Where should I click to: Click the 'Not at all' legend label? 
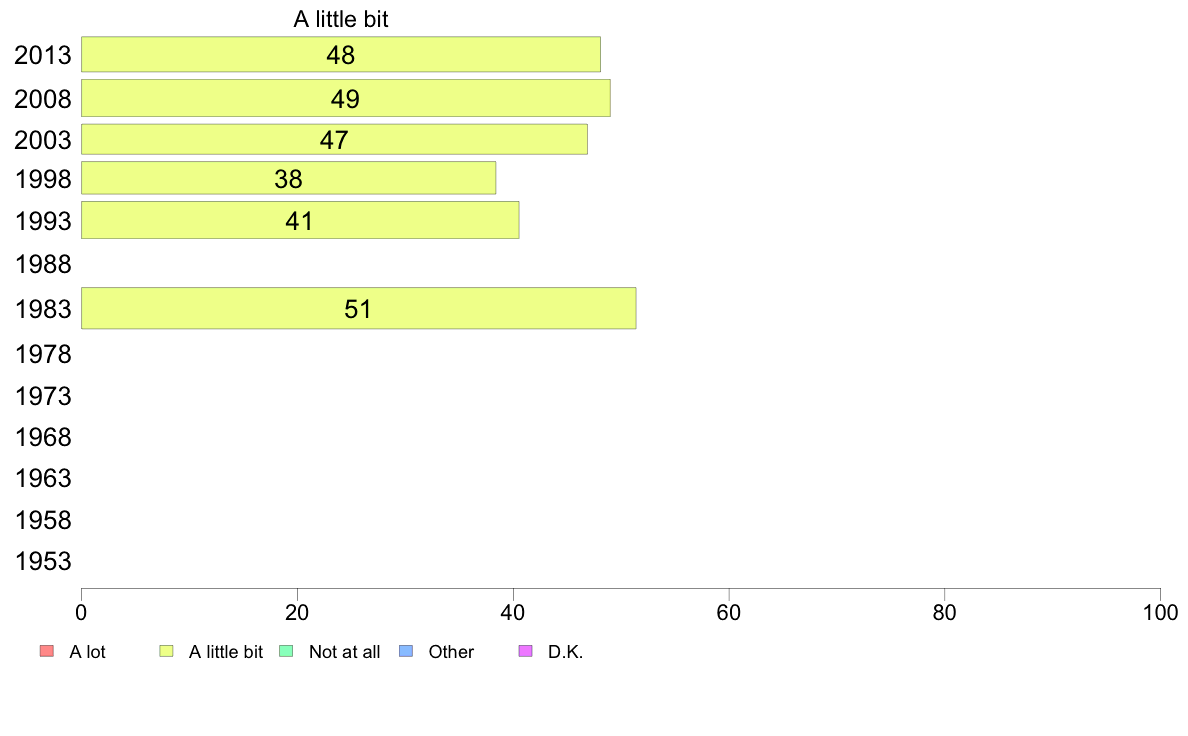345,652
